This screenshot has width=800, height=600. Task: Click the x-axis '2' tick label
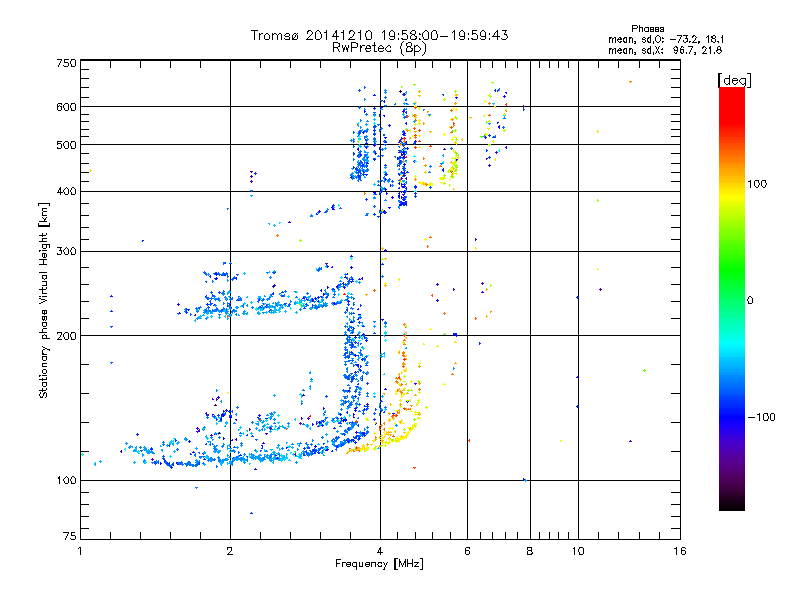coord(230,551)
